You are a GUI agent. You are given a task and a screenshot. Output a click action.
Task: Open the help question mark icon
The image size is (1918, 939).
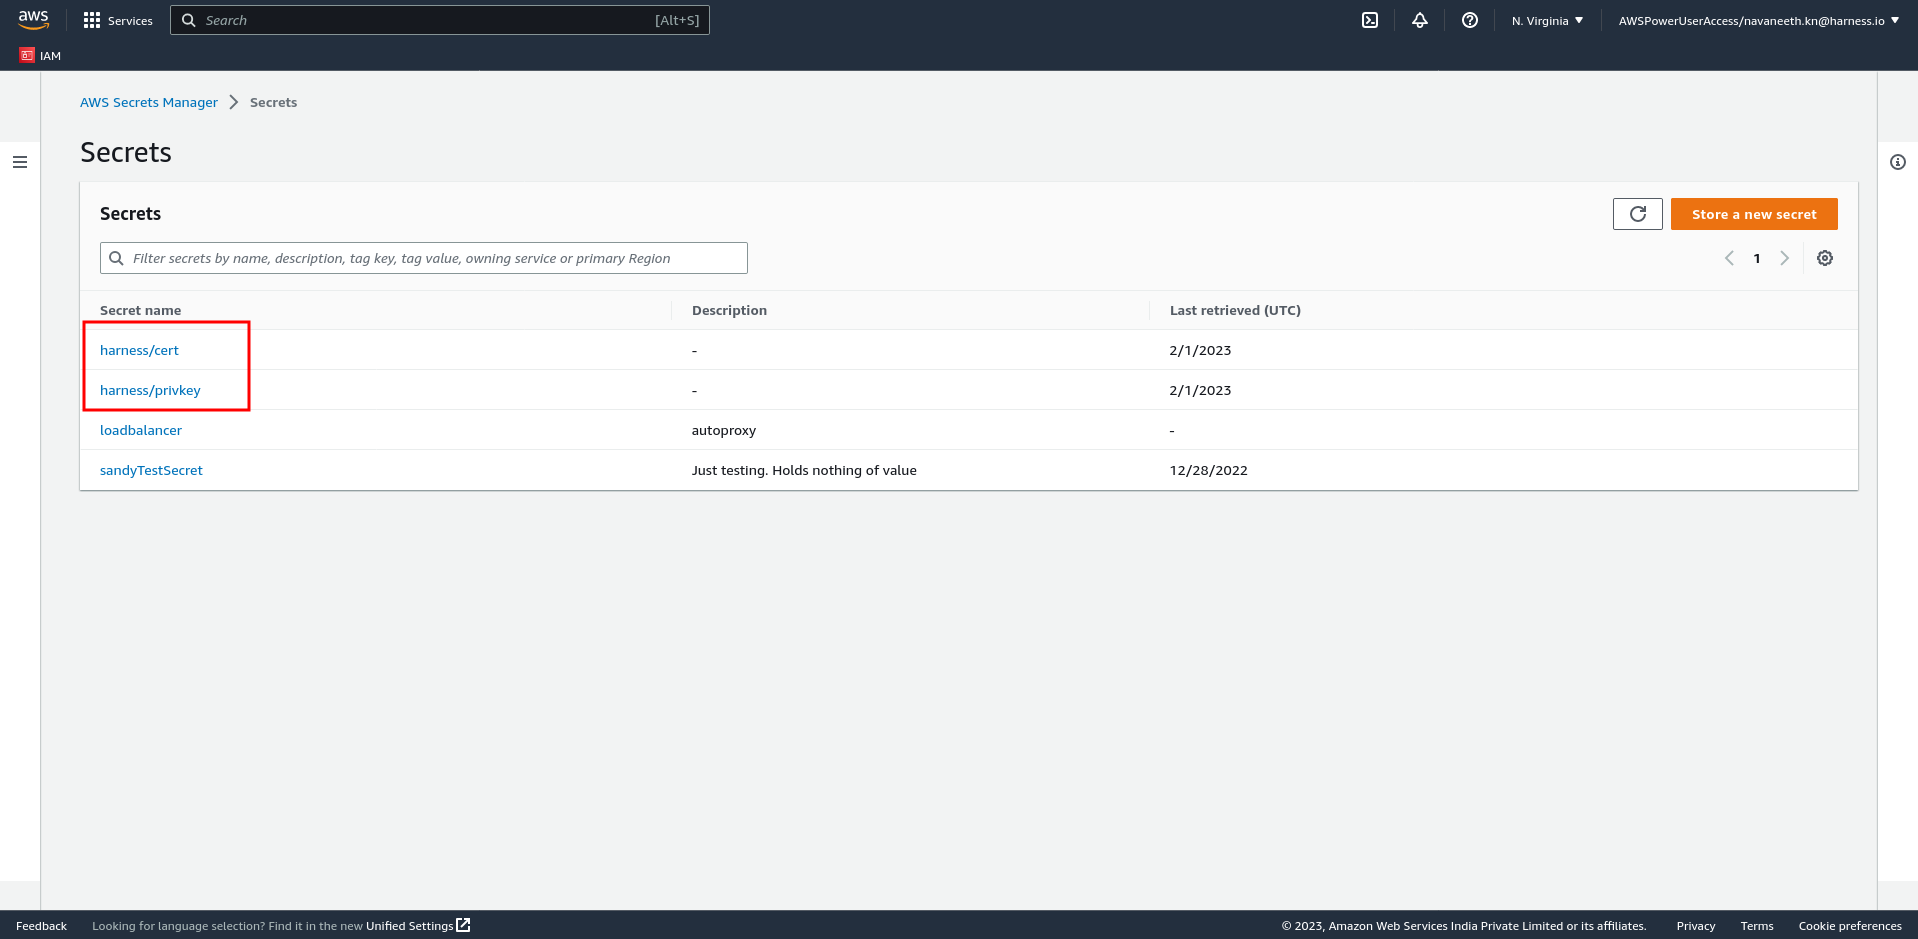[1469, 20]
